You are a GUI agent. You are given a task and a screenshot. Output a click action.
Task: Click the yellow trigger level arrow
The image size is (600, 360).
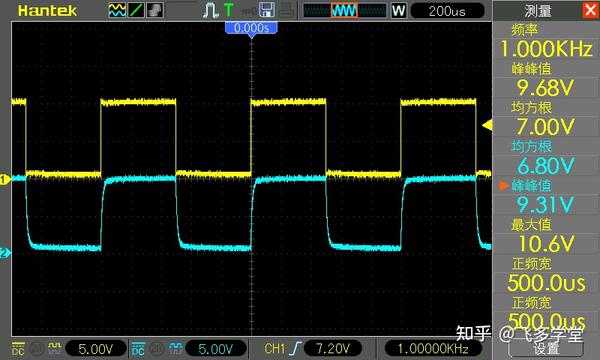[487, 125]
